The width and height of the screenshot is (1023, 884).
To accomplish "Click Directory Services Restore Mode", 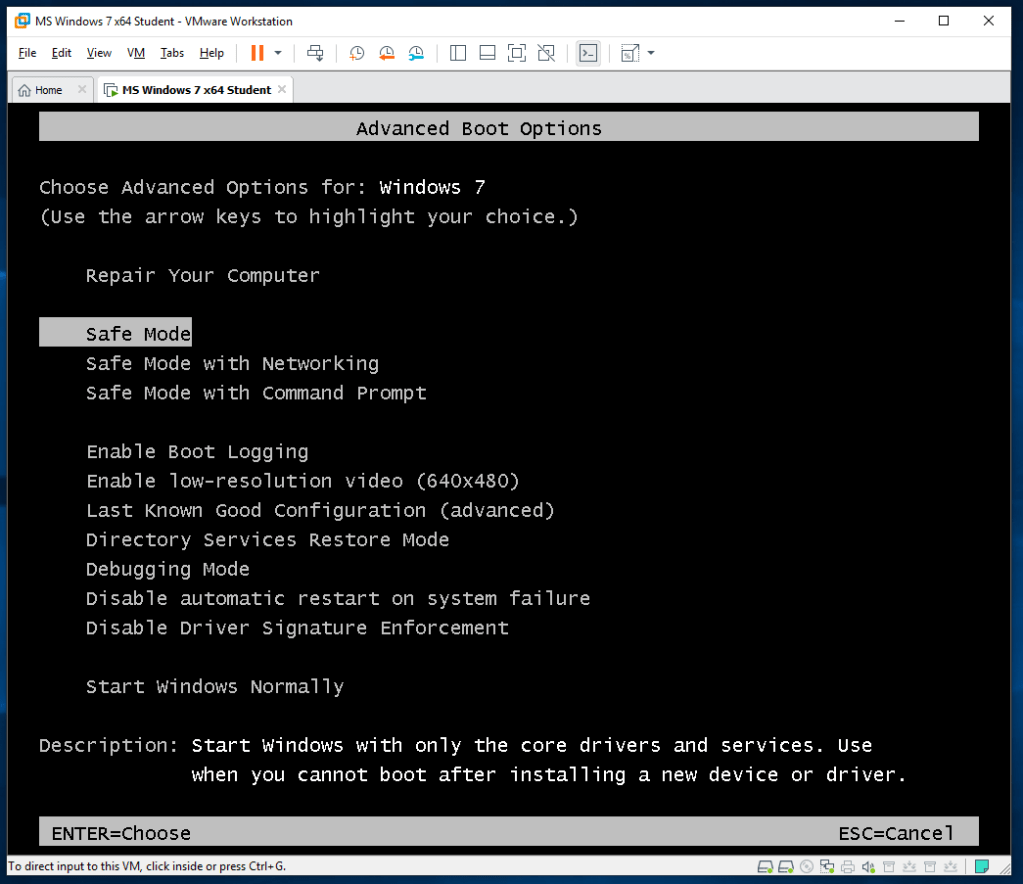I will tap(267, 540).
